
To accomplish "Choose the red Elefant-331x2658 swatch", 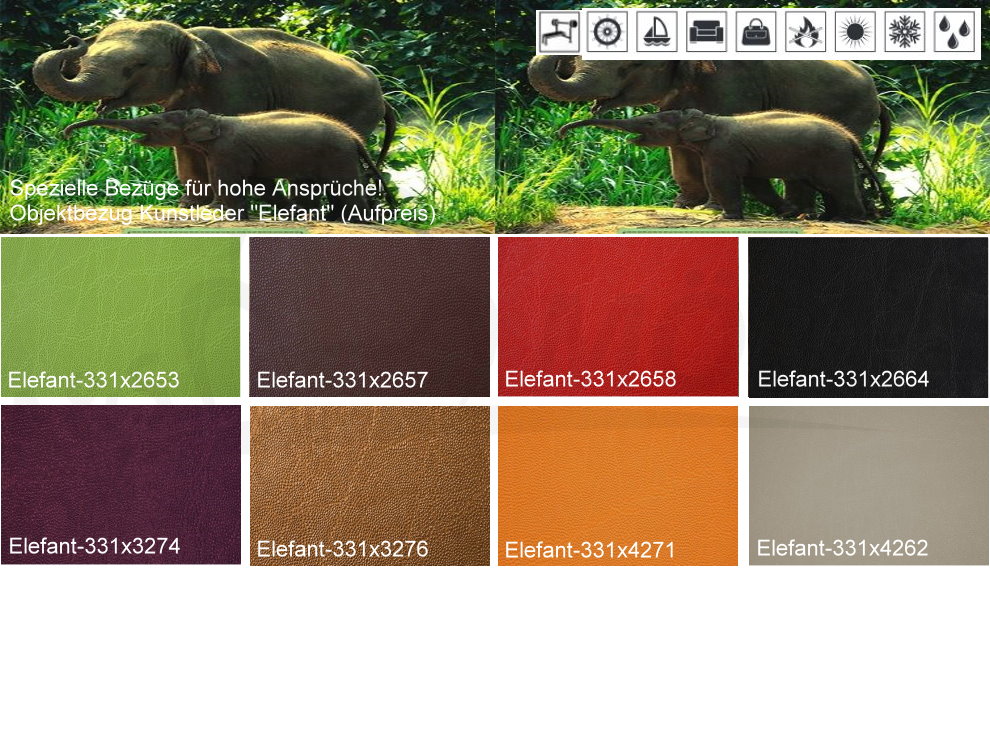I will (x=618, y=317).
